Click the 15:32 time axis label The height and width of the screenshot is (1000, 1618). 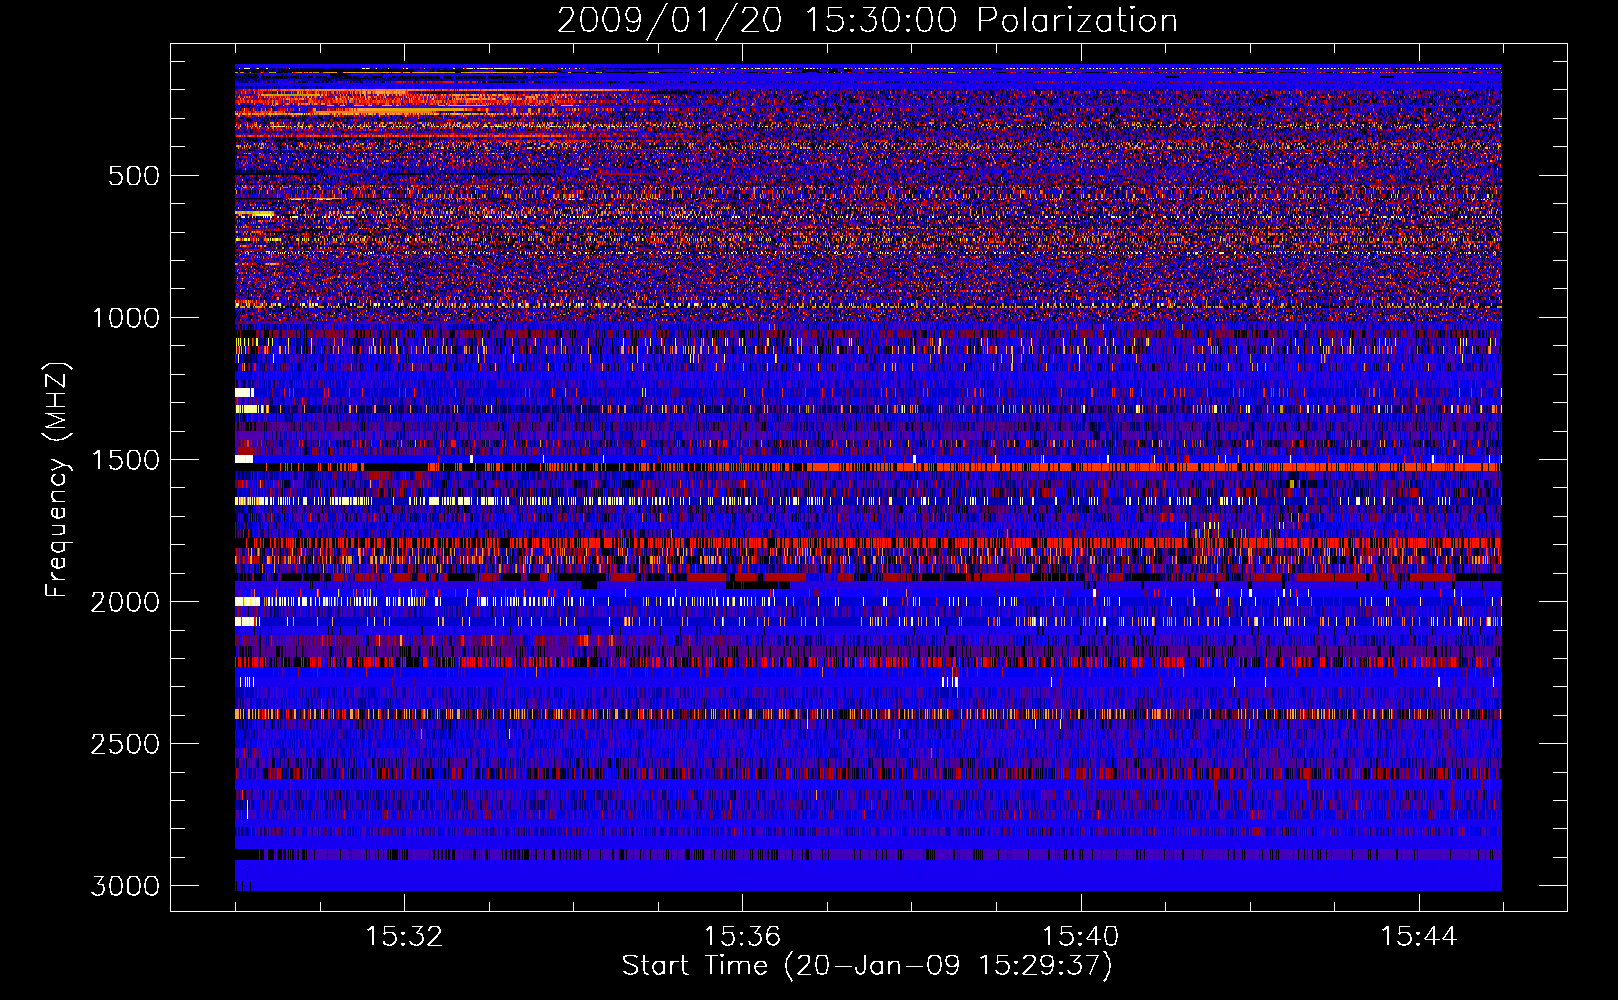404,937
